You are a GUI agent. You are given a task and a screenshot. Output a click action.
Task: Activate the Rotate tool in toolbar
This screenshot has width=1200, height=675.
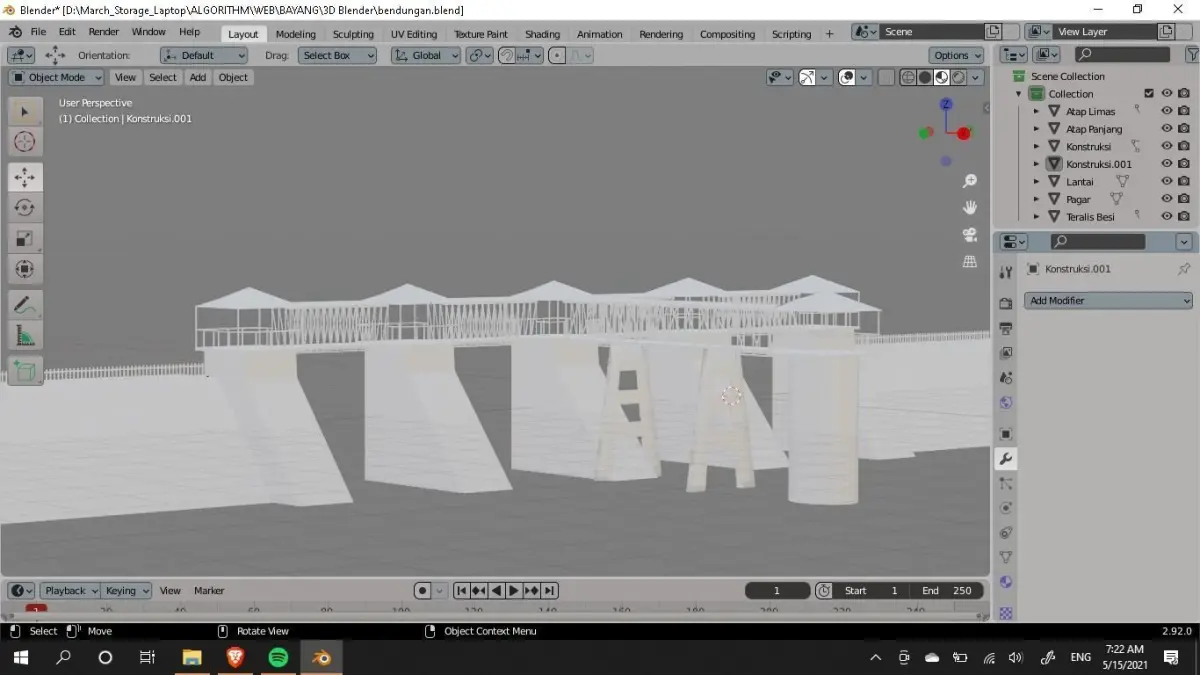pyautogui.click(x=25, y=207)
